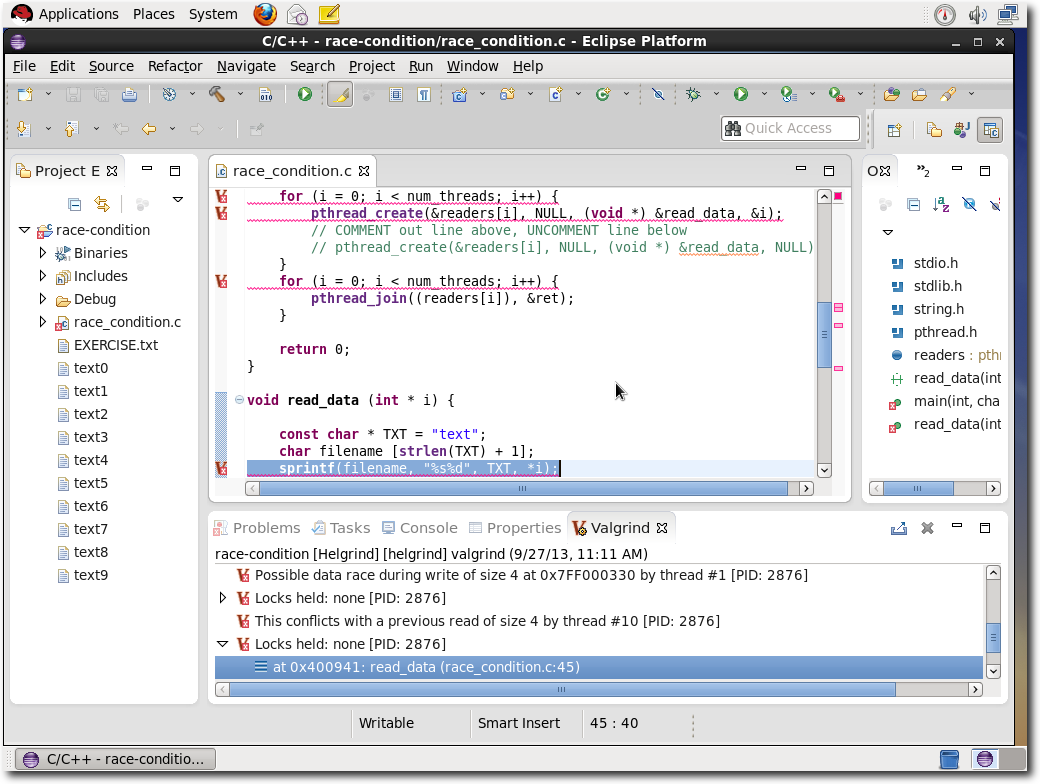The image size is (1040, 784).
Task: Collapse the race-condition project tree
Action: (x=25, y=230)
